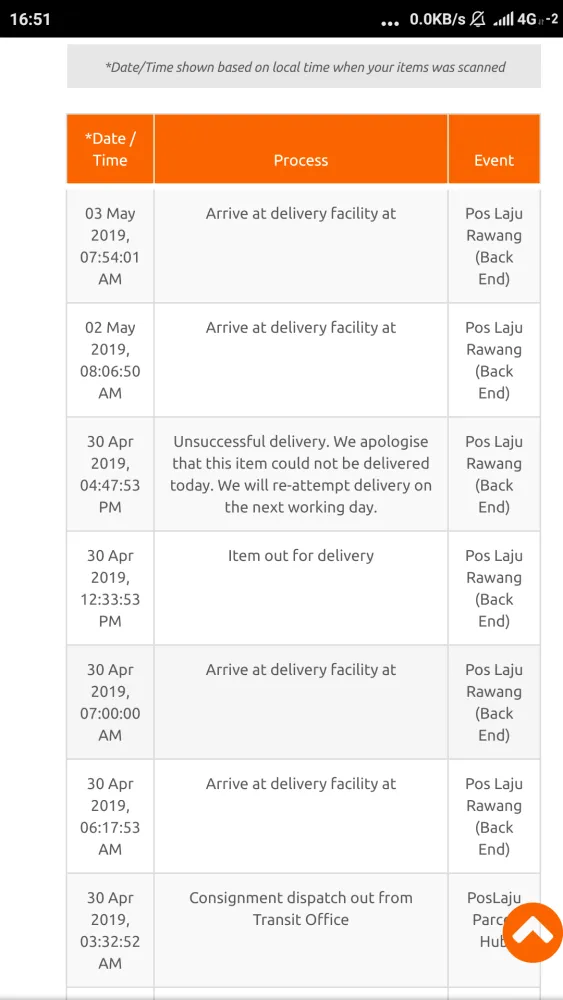This screenshot has width=563, height=1000.
Task: Tap the 30 Apr 2019 04:47:53 PM timestamp
Action: (110, 474)
